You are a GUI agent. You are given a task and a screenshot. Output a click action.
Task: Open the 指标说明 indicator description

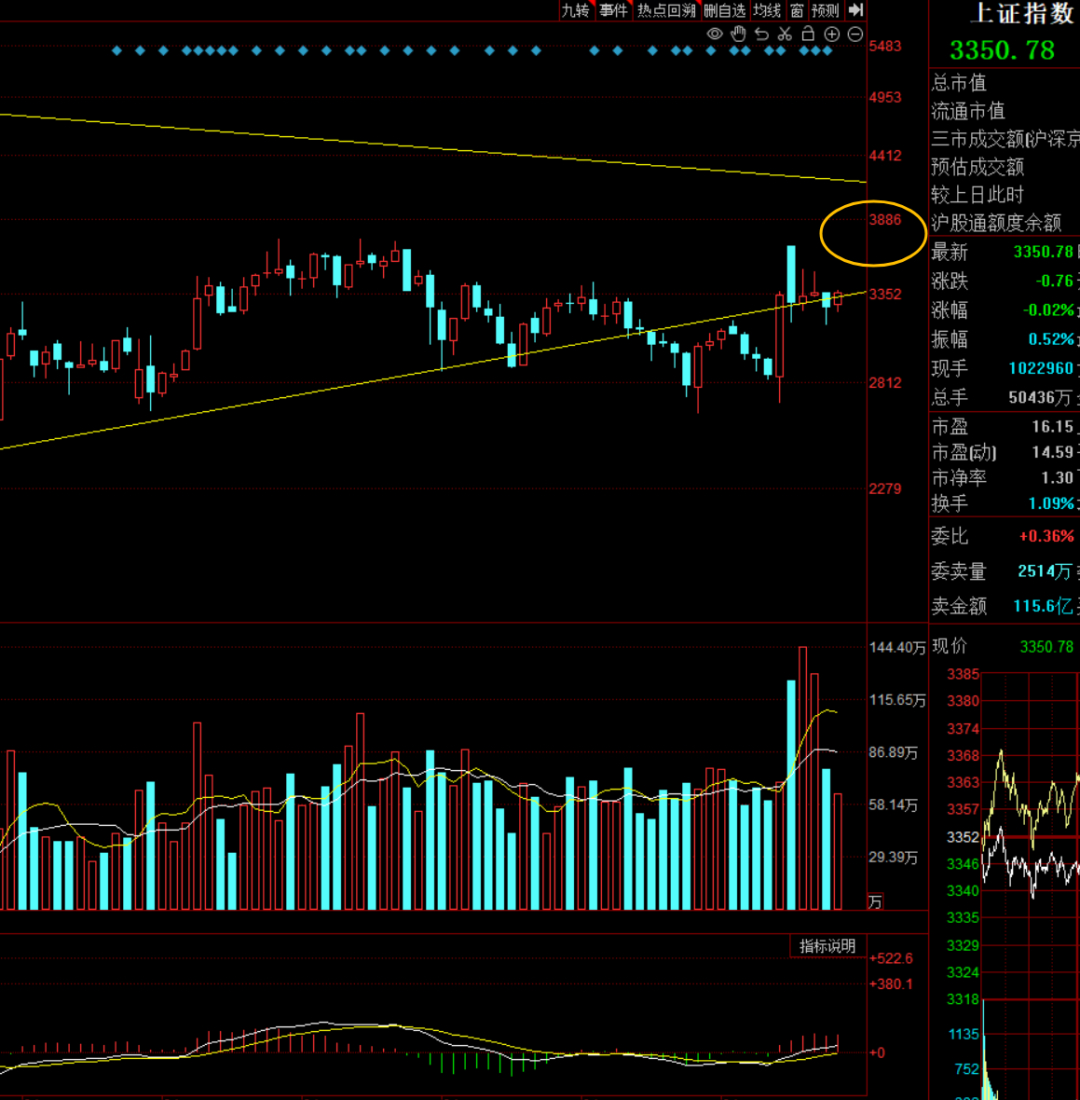pyautogui.click(x=827, y=946)
